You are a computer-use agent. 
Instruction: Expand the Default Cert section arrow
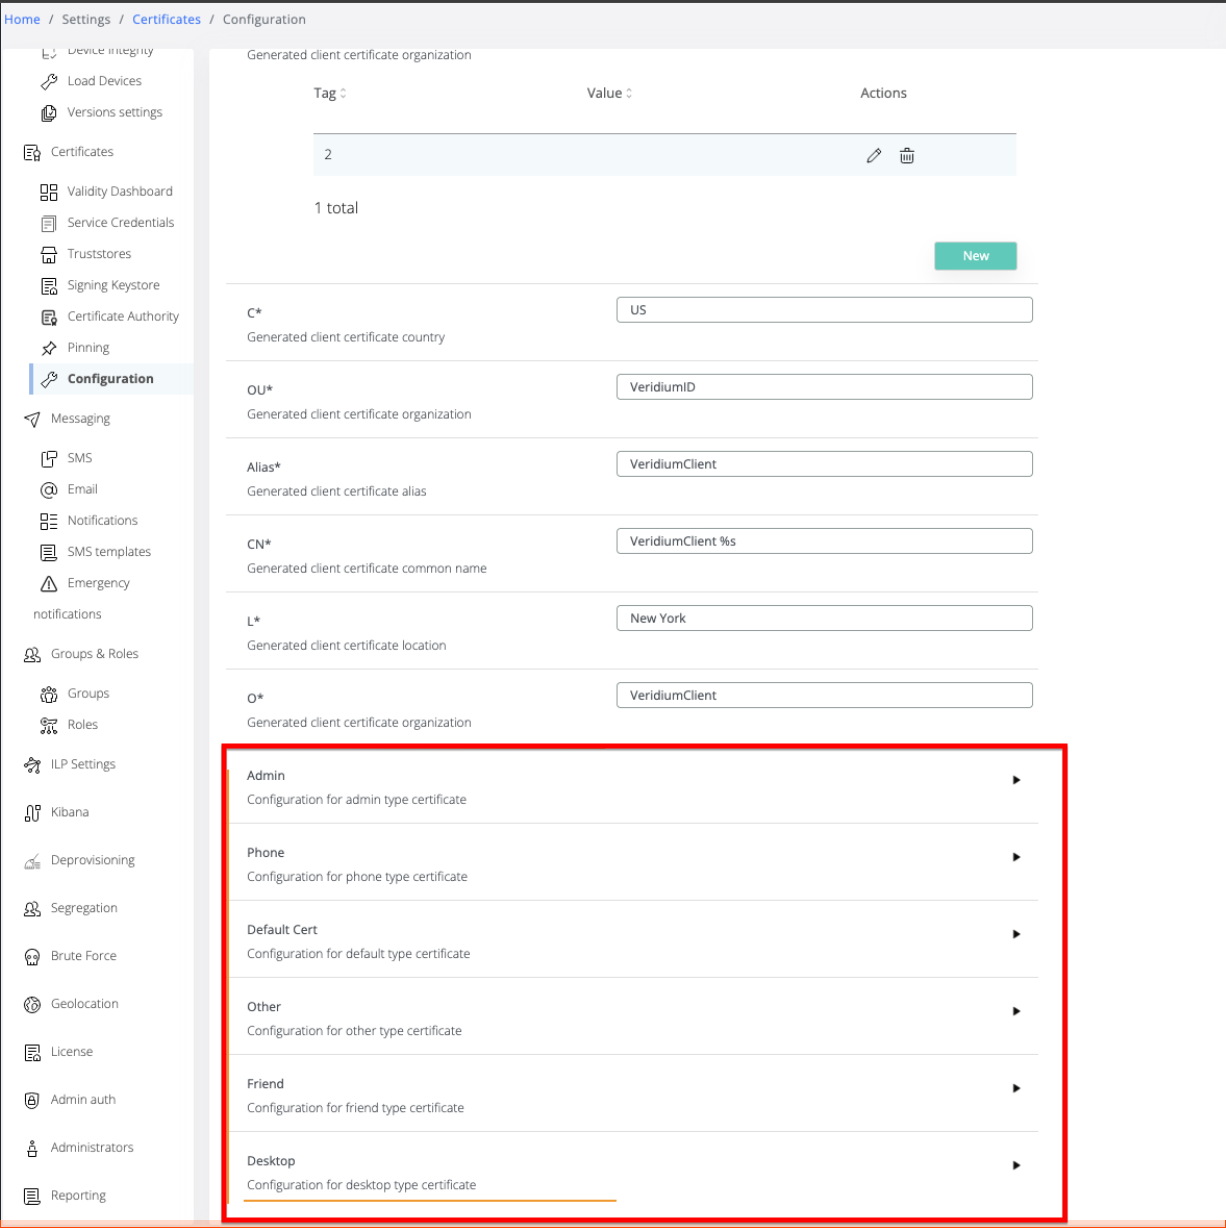1016,934
